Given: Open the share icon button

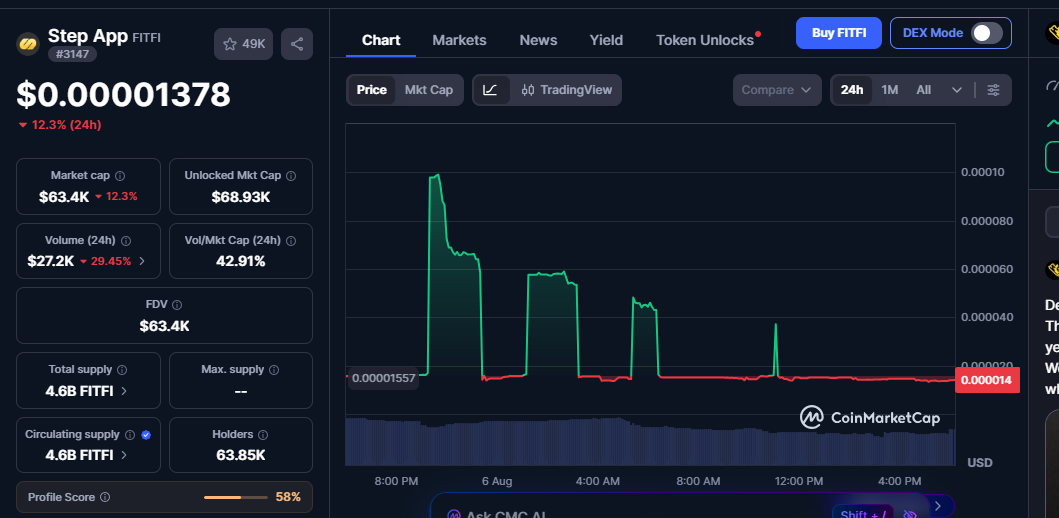Looking at the screenshot, I should point(296,44).
